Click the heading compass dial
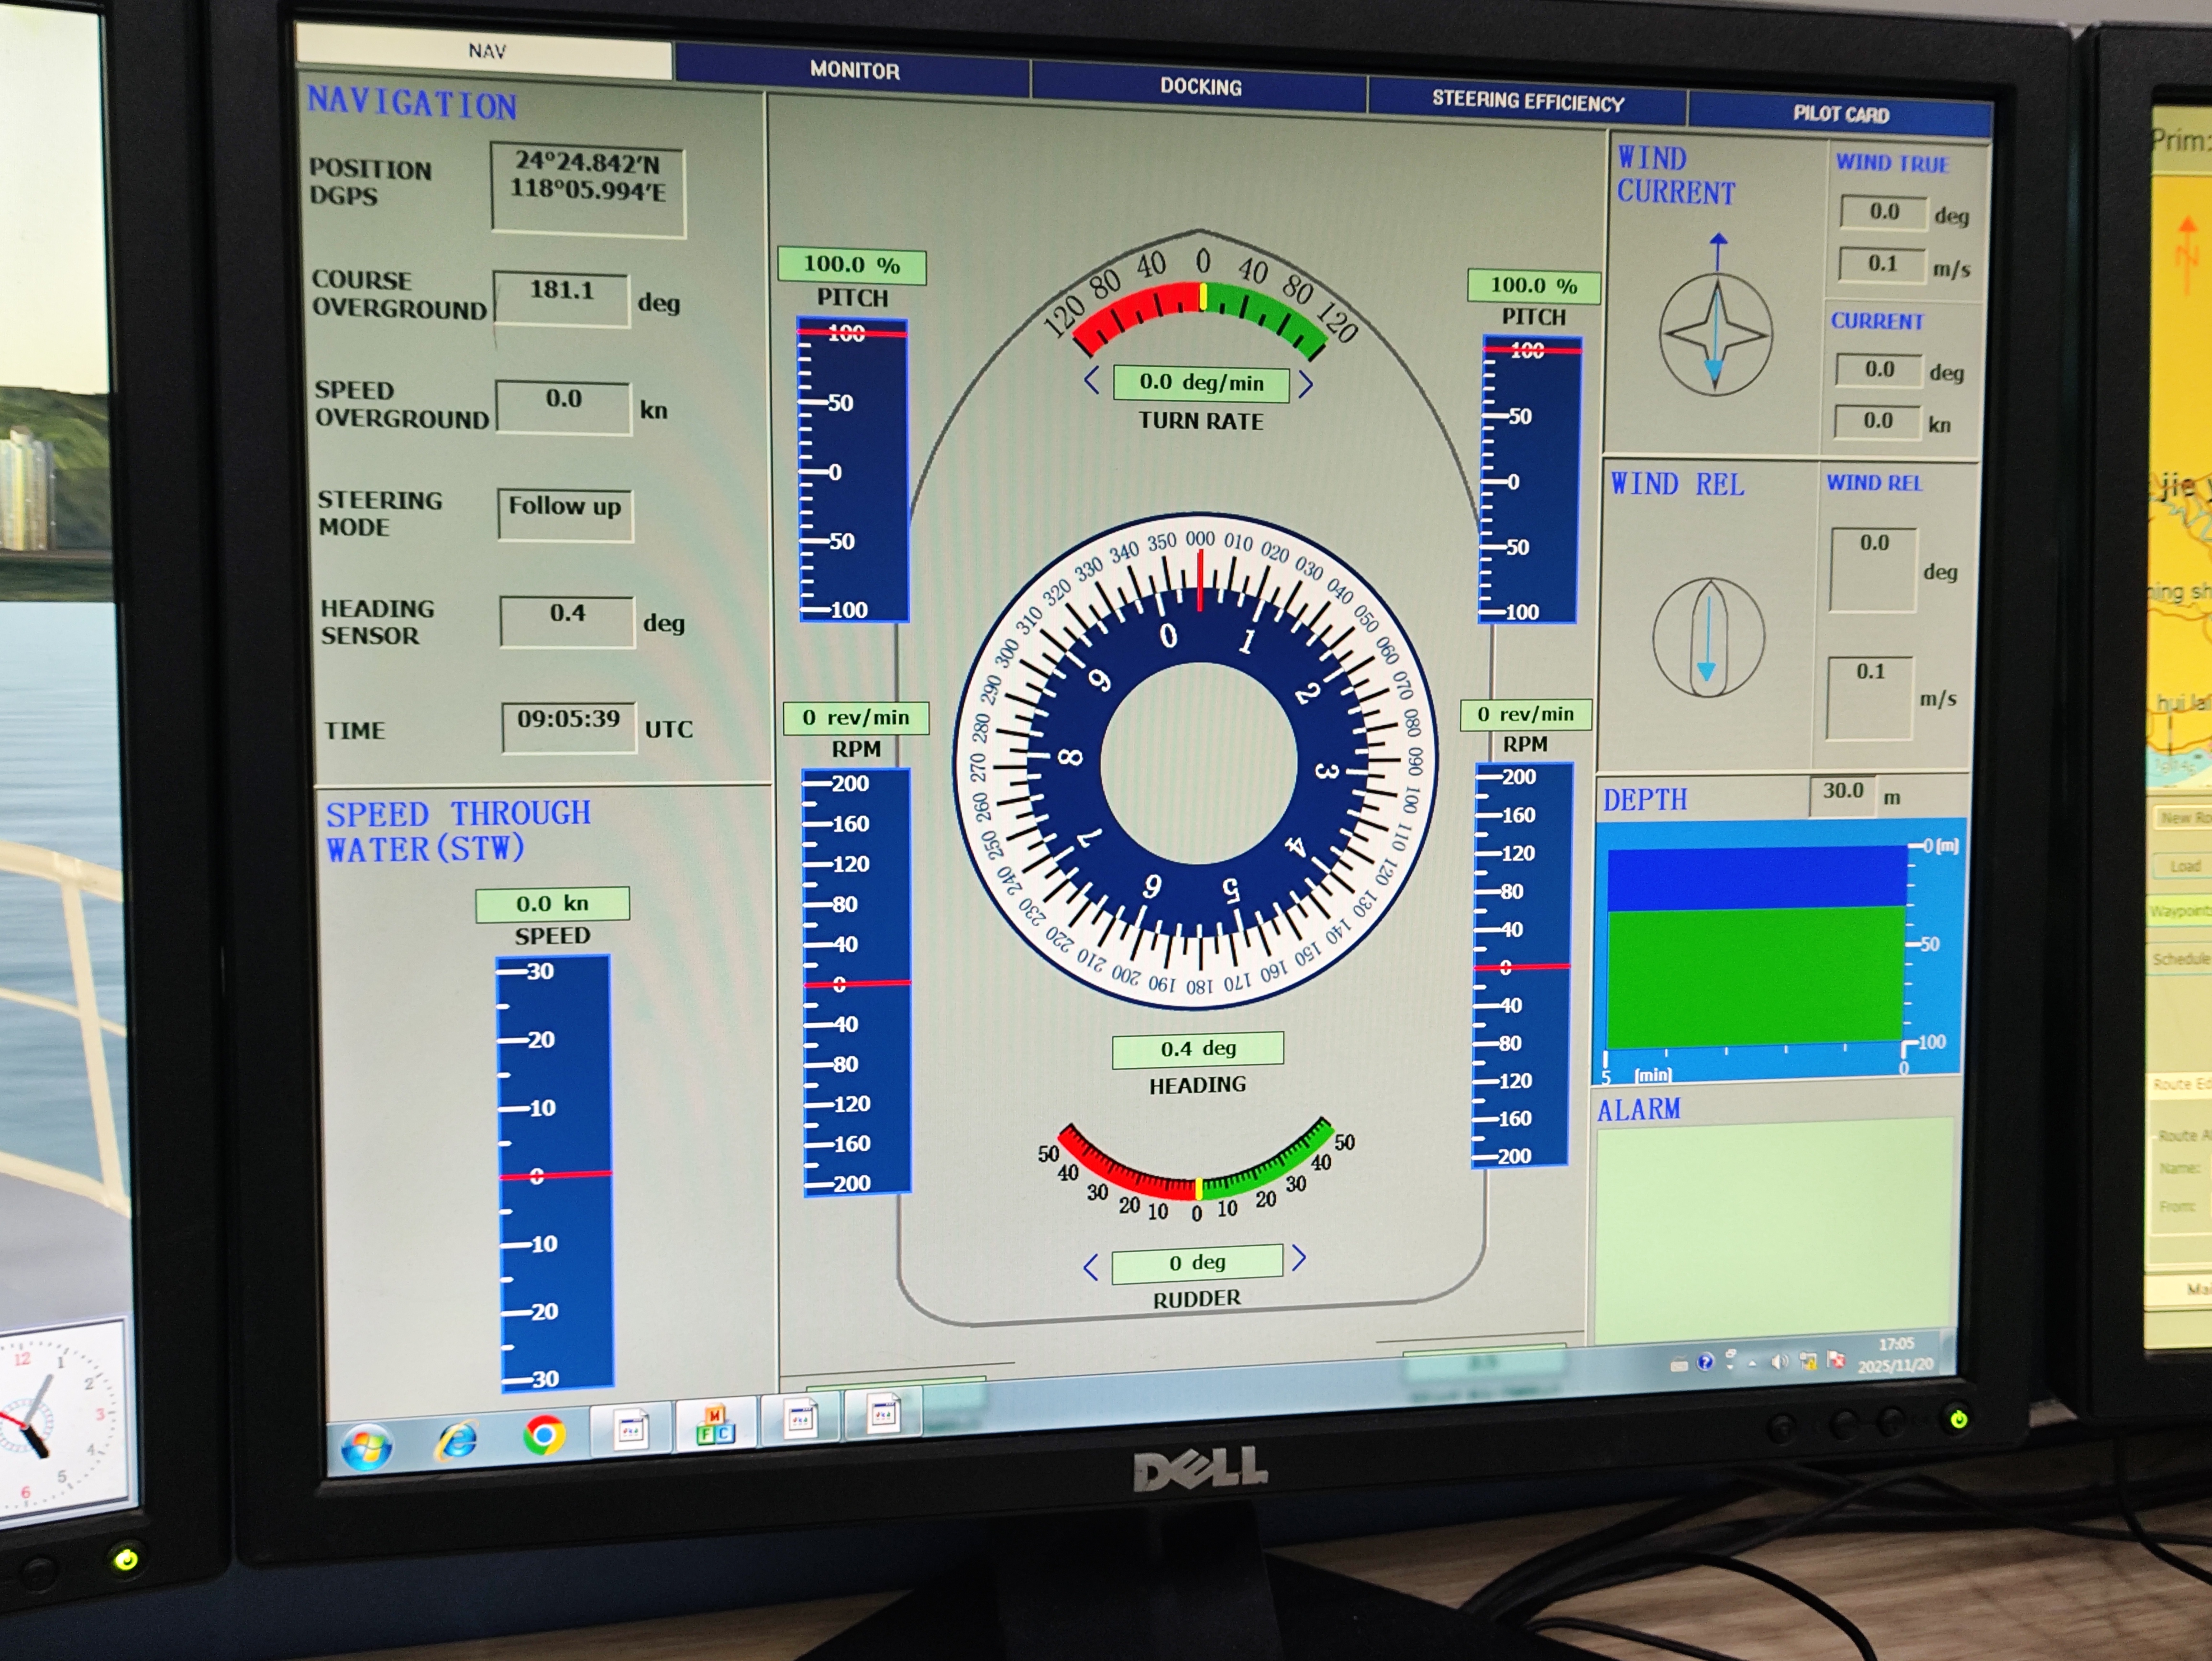This screenshot has height=1661, width=2212. [x=1196, y=762]
